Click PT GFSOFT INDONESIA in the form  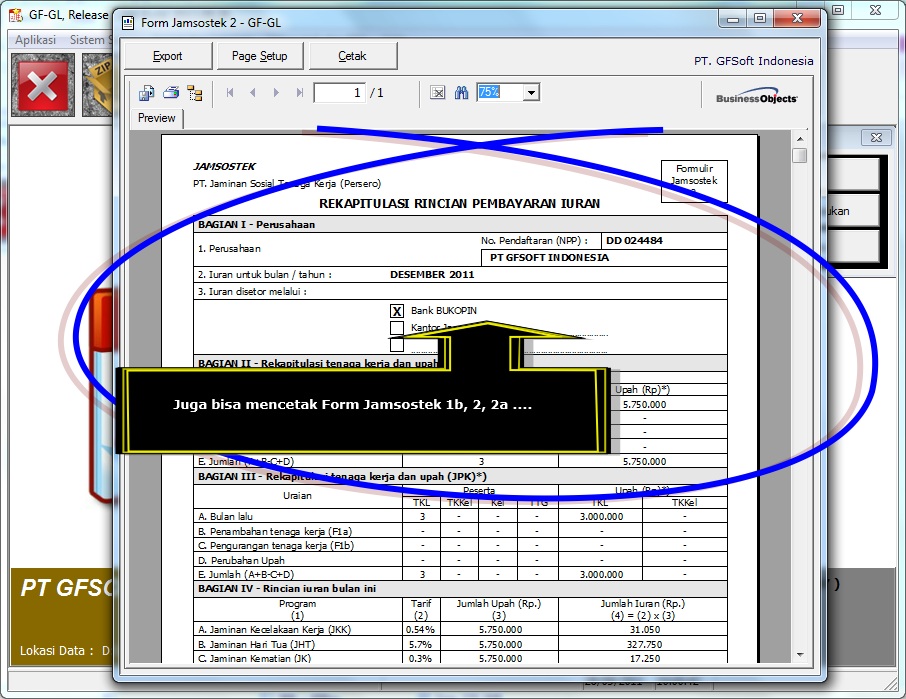point(549,258)
